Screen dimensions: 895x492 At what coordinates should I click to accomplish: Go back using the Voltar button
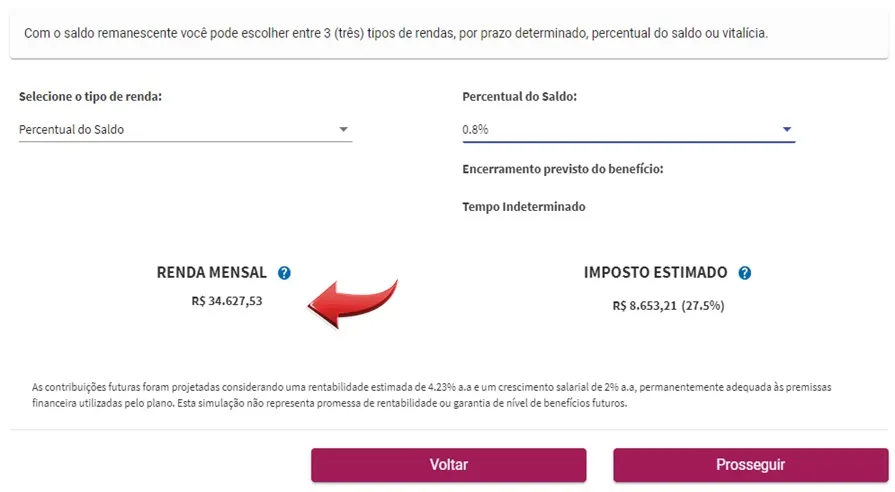pos(449,465)
